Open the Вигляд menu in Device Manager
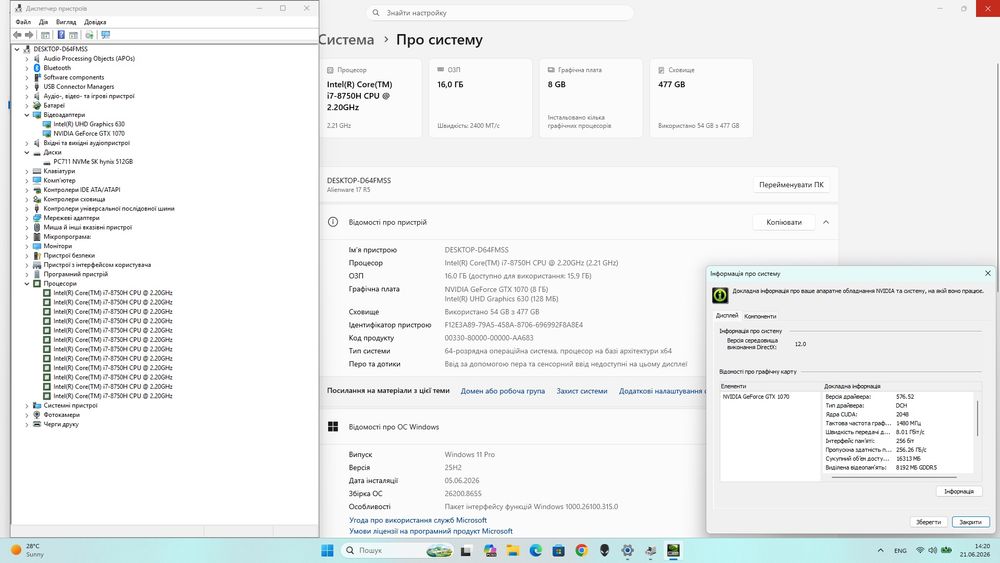 [x=66, y=22]
